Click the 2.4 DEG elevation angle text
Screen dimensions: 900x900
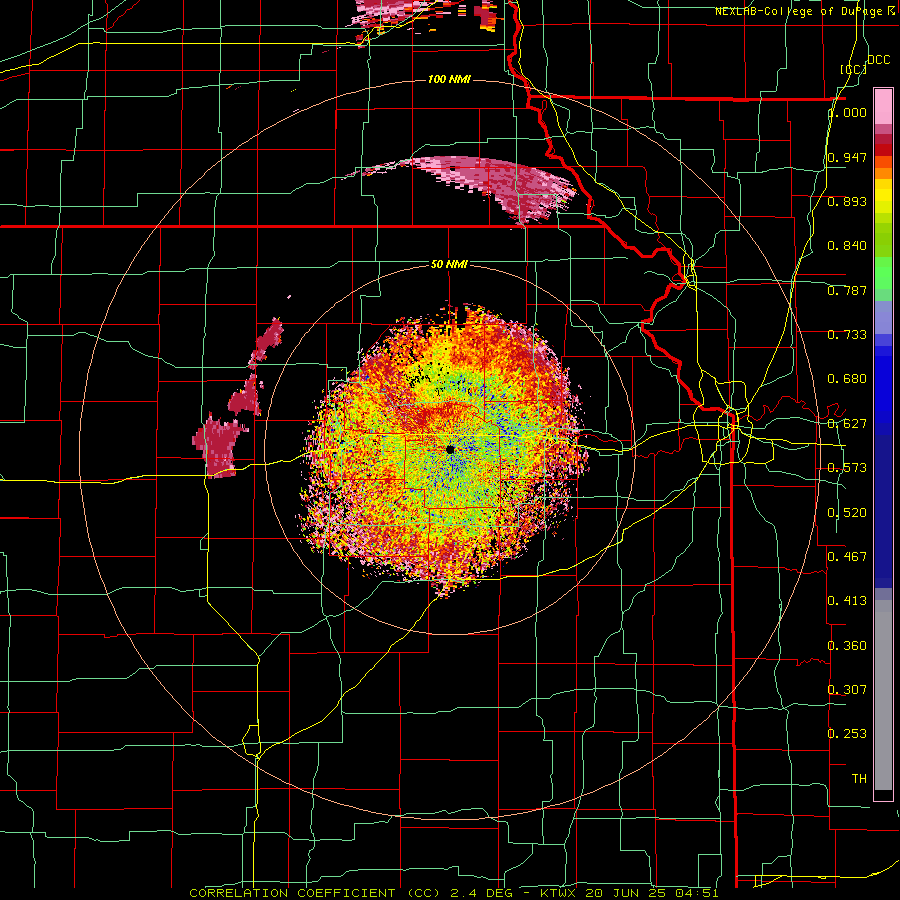click(x=480, y=893)
